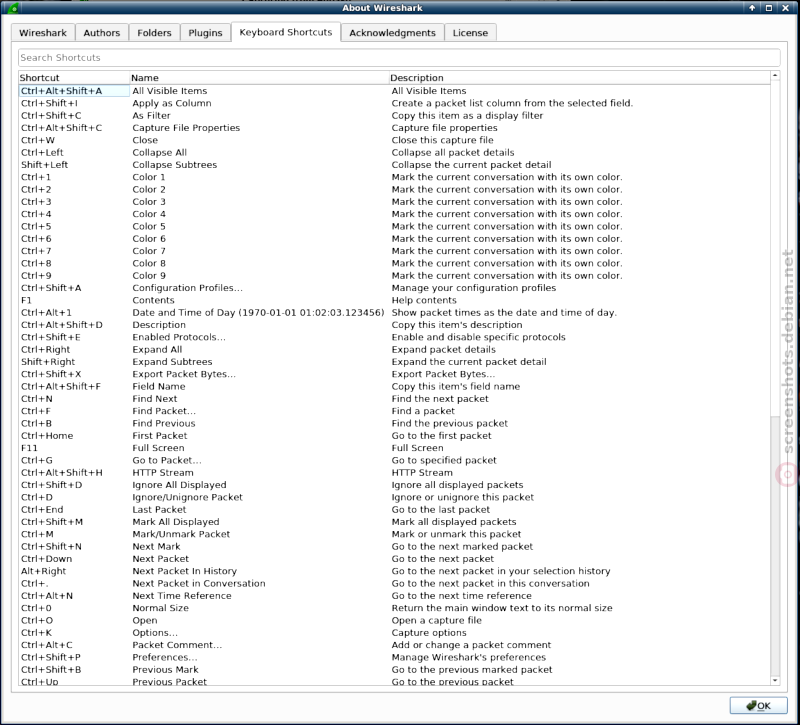Sort by the Description column header
Screen dimensions: 800x725
tap(580, 78)
